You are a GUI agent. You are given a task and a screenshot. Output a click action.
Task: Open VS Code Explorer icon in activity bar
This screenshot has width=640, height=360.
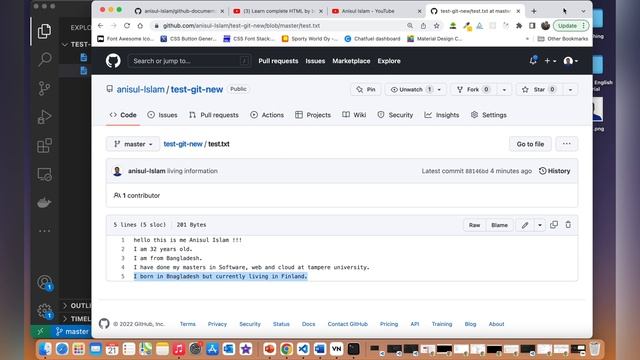(44, 31)
